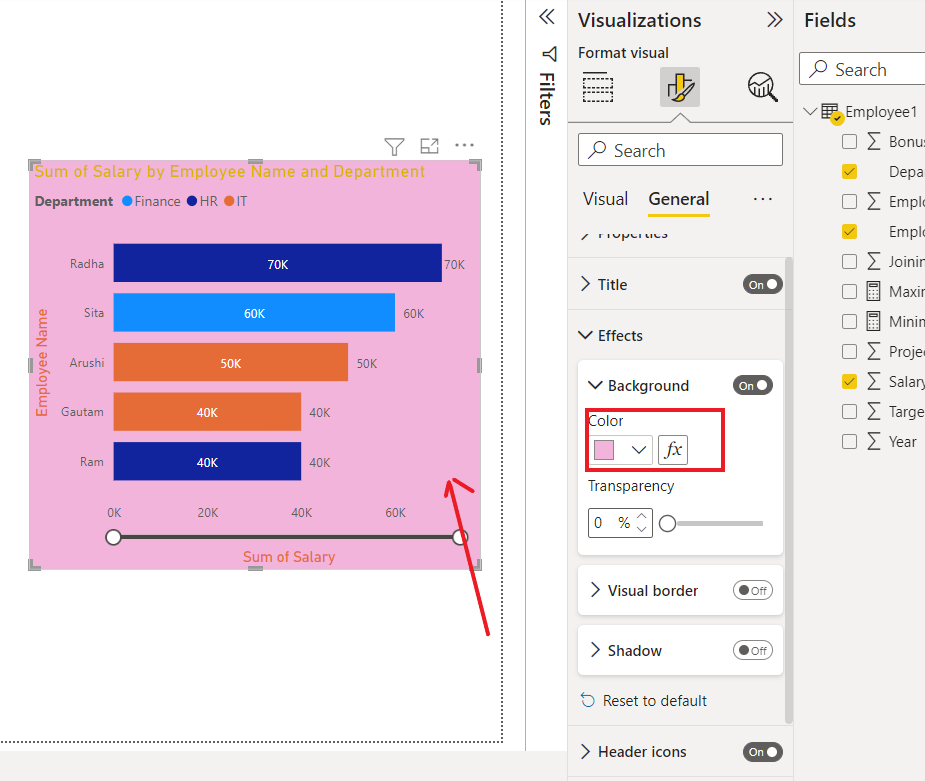Expand the Title section
The width and height of the screenshot is (925, 781).
(x=585, y=284)
